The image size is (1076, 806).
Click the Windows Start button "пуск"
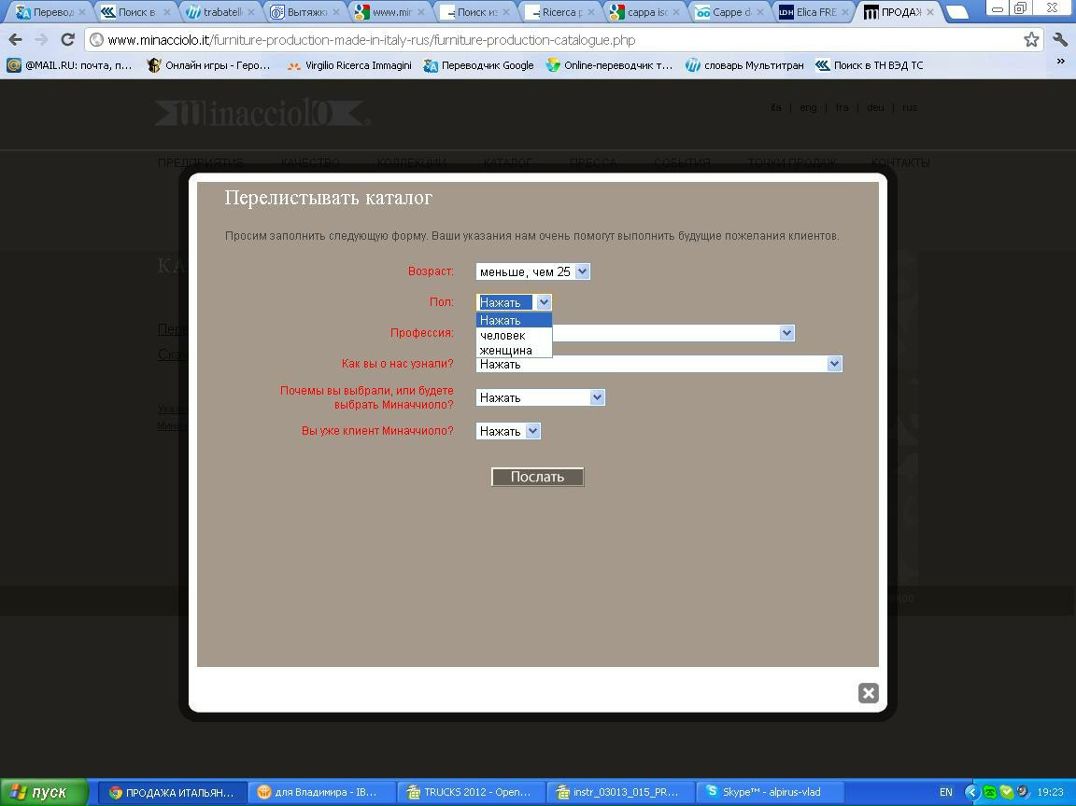pyautogui.click(x=40, y=792)
